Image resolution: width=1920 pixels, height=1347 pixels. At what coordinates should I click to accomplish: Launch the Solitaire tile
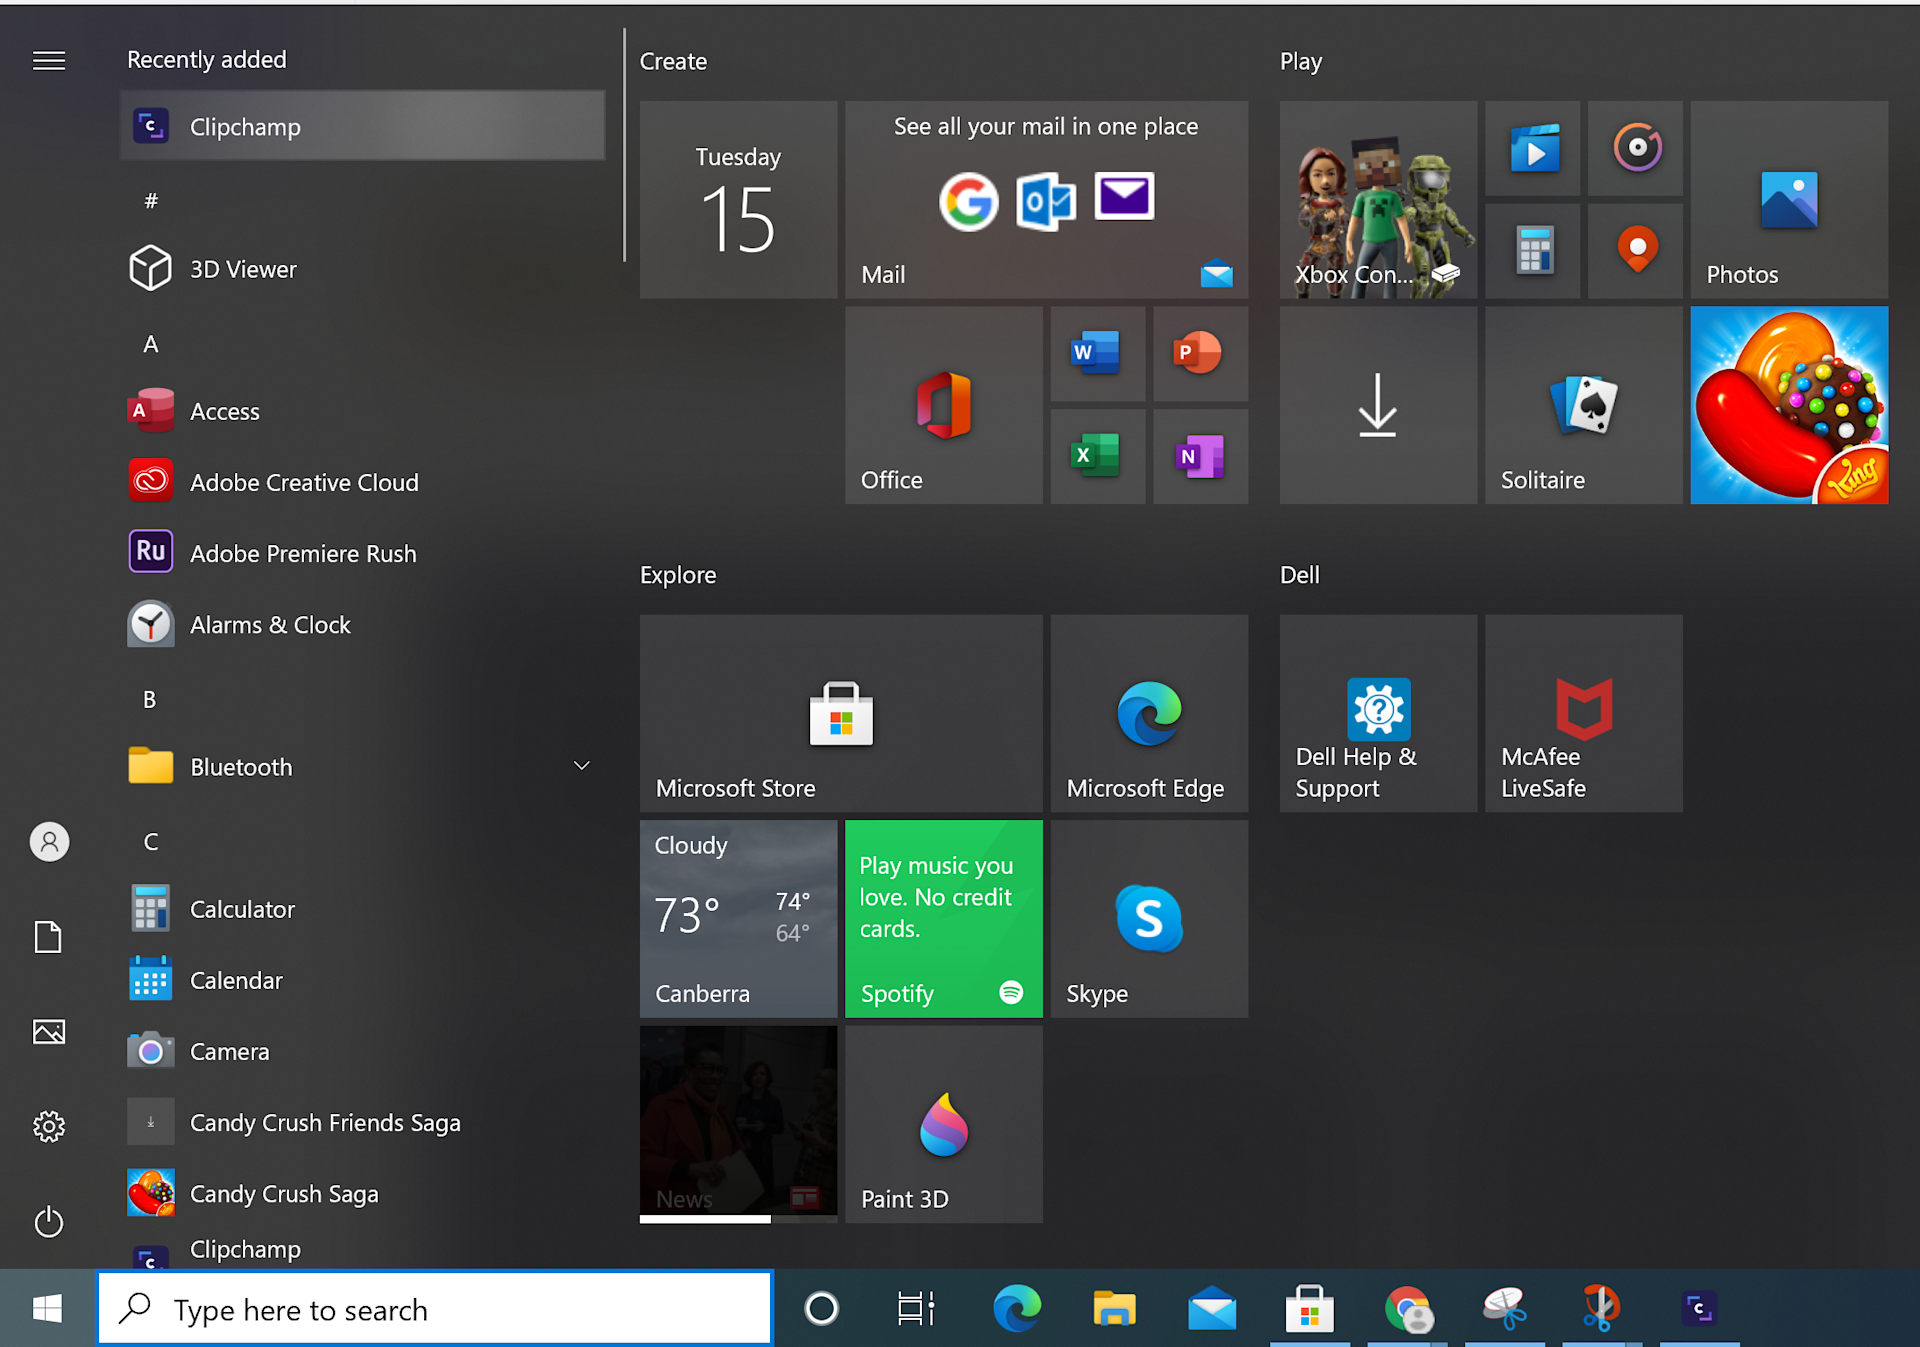1583,405
